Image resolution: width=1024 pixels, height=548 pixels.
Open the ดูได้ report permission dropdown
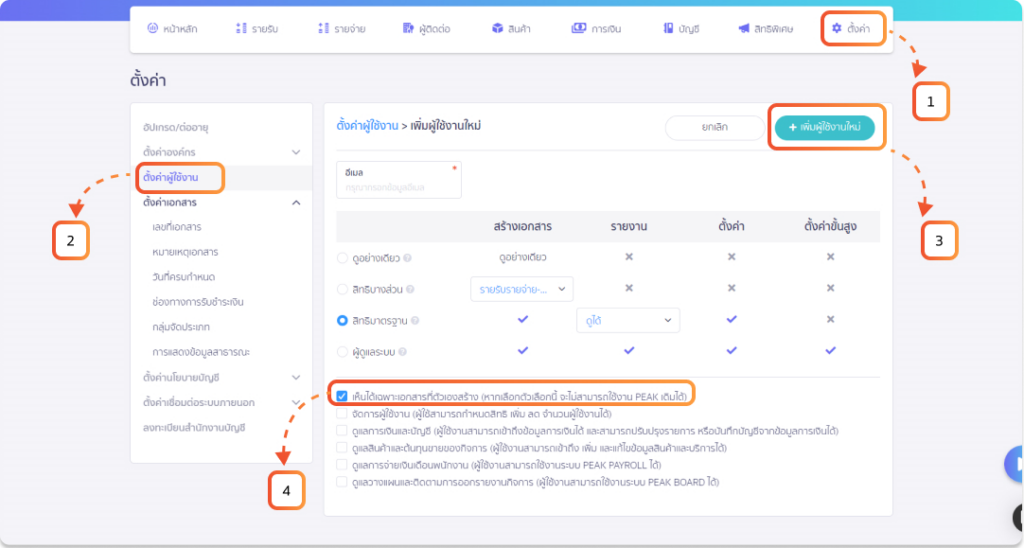(627, 320)
